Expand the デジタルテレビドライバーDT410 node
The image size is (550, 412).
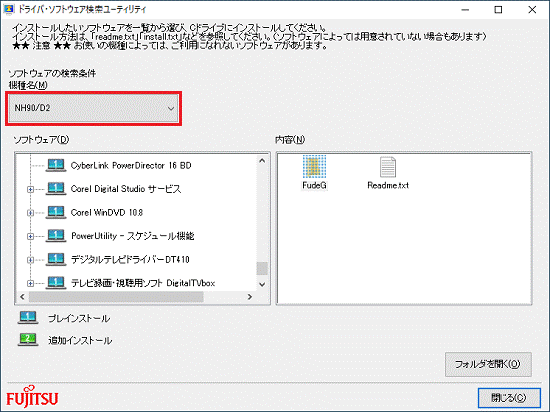30,260
